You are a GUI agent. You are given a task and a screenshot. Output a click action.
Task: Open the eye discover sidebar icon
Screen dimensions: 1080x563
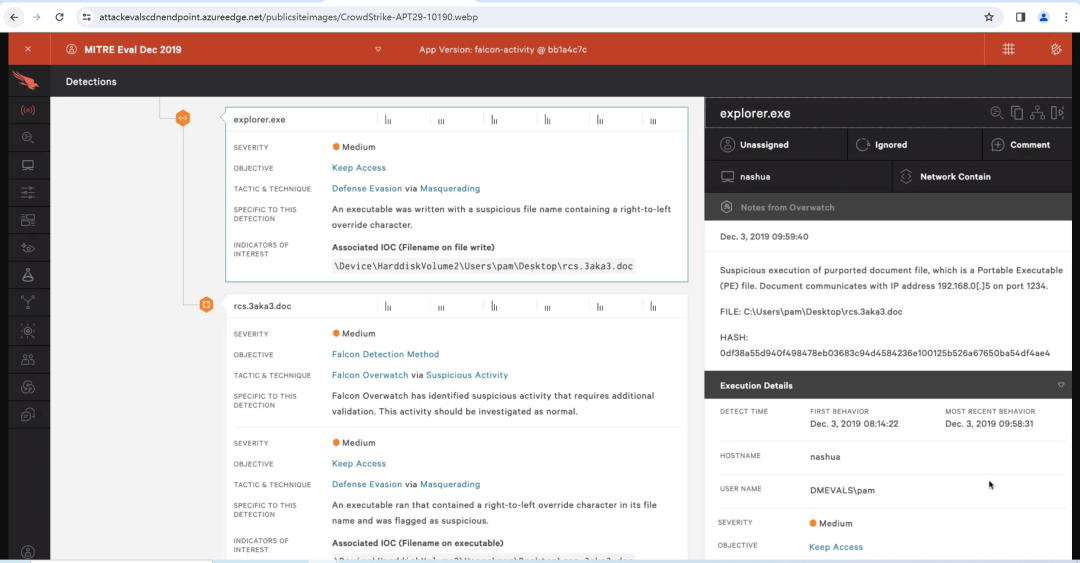click(x=28, y=248)
